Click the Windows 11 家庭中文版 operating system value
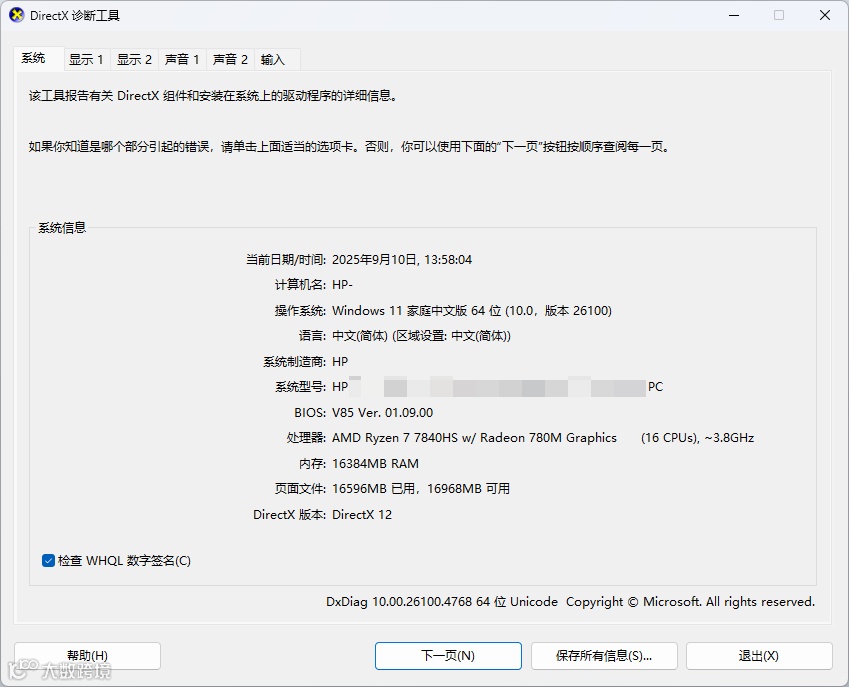This screenshot has height=687, width=849. (472, 311)
